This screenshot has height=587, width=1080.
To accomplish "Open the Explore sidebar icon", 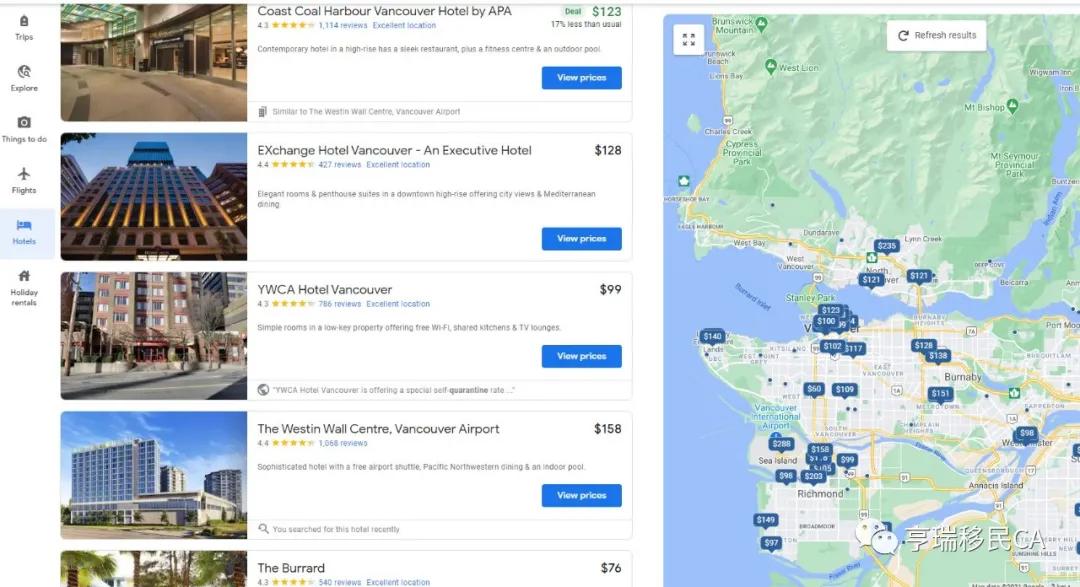I will pos(24,72).
